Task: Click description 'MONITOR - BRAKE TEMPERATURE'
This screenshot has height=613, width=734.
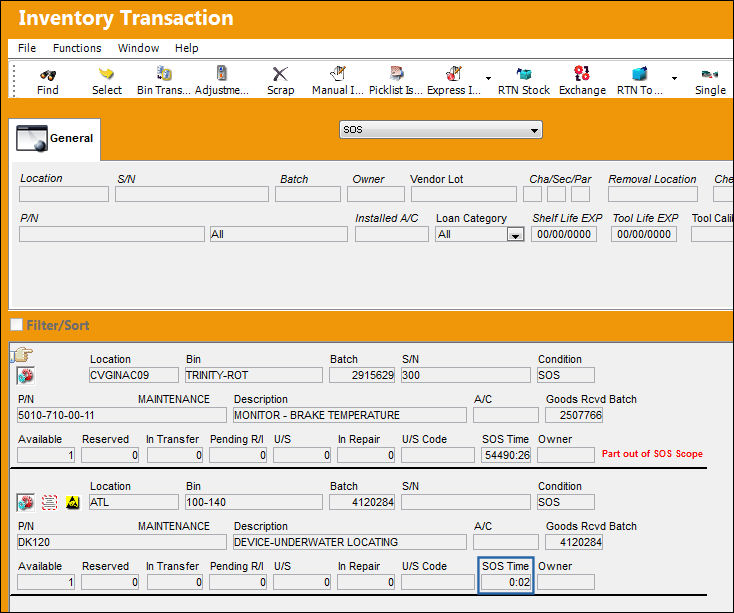Action: 350,415
